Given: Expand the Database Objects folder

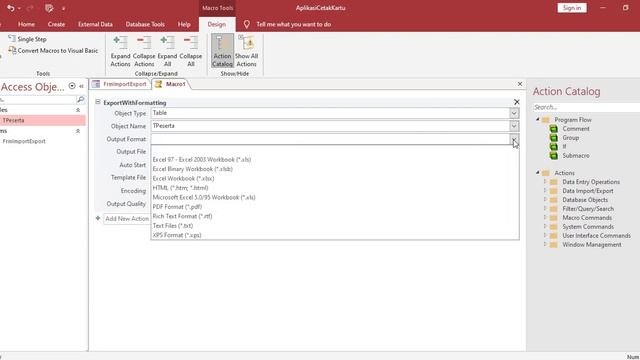Looking at the screenshot, I should coord(545,200).
